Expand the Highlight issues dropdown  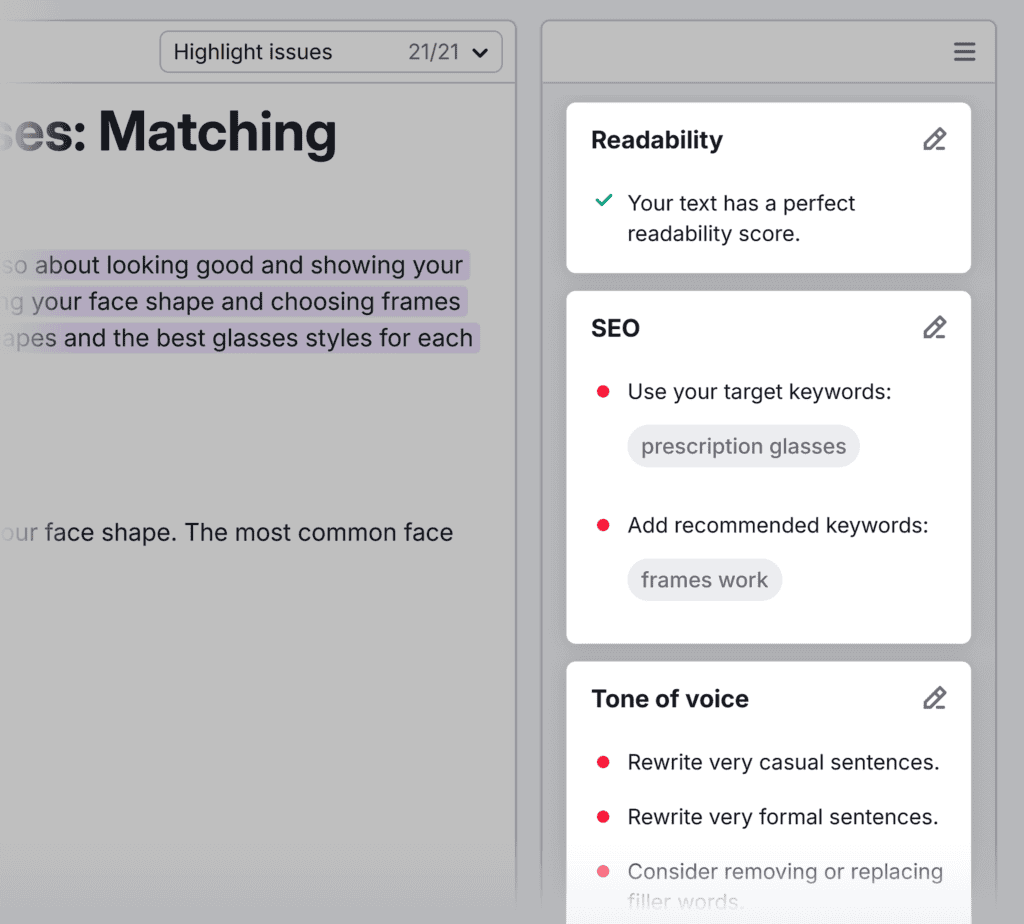point(330,52)
